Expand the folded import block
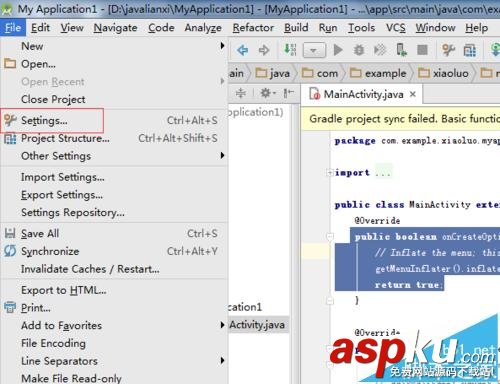 pyautogui.click(x=330, y=173)
